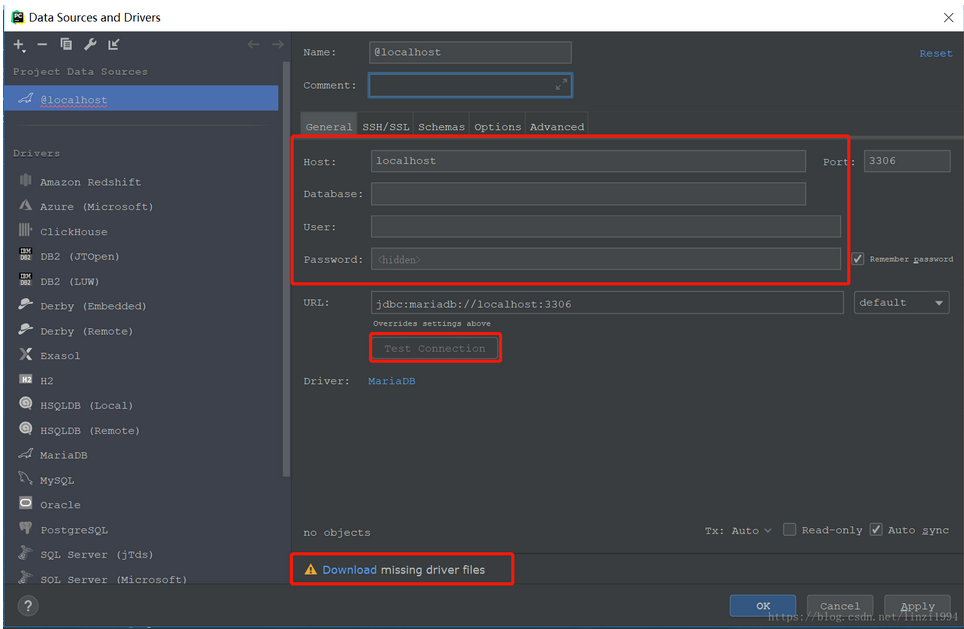Click the make global import icon
The width and height of the screenshot is (964, 629).
pos(114,44)
